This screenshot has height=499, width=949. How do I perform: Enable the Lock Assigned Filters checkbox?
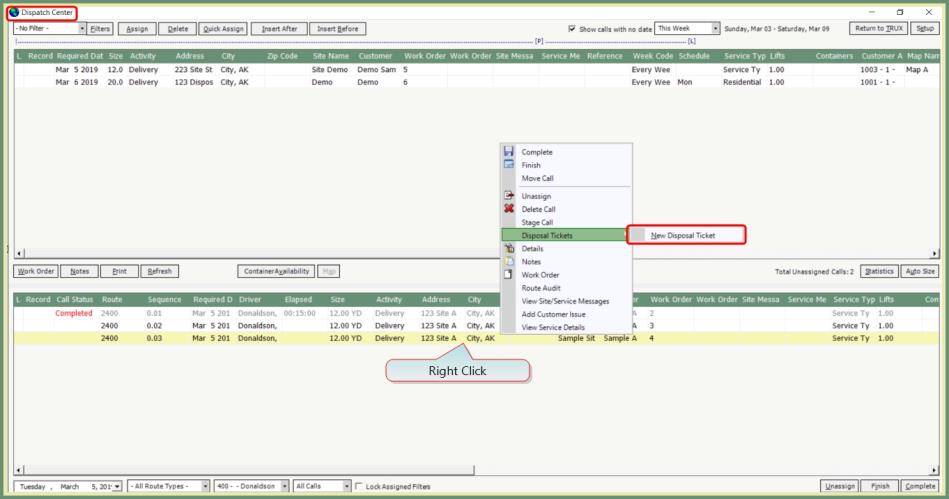pyautogui.click(x=360, y=486)
